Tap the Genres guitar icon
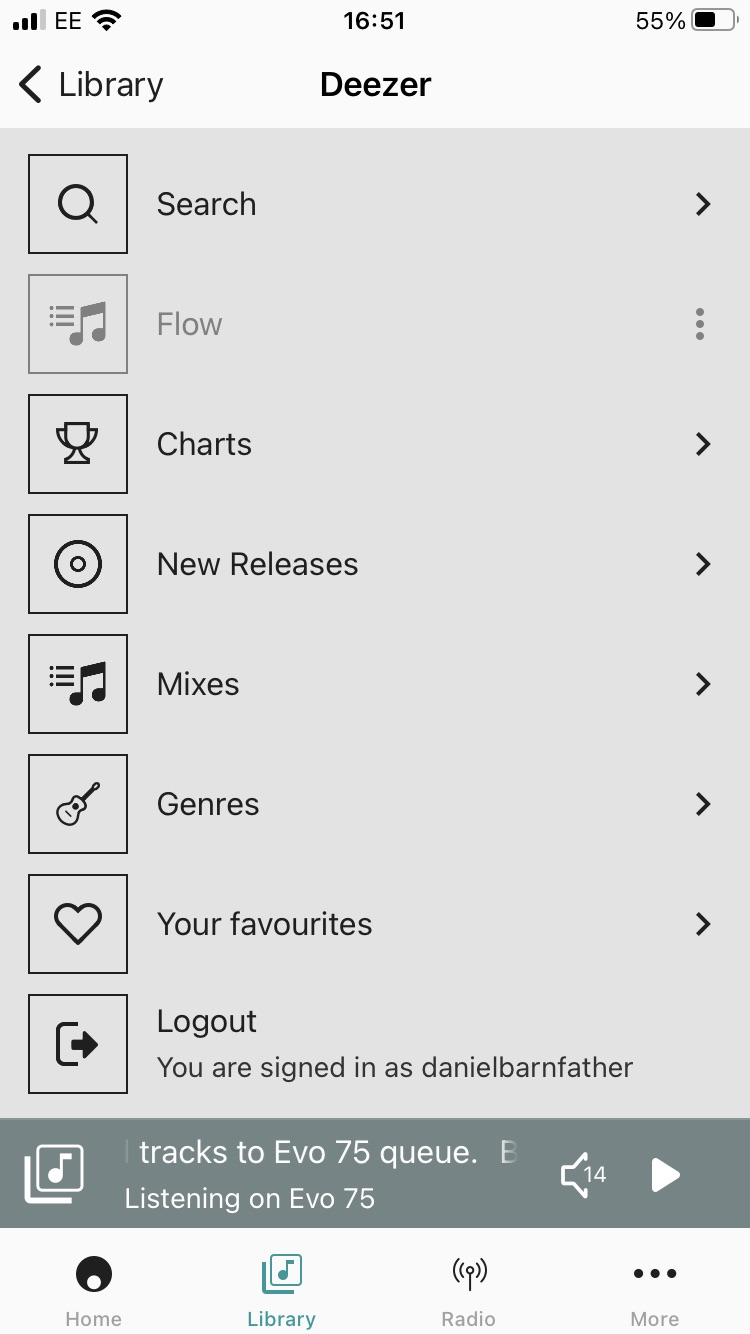 [78, 804]
